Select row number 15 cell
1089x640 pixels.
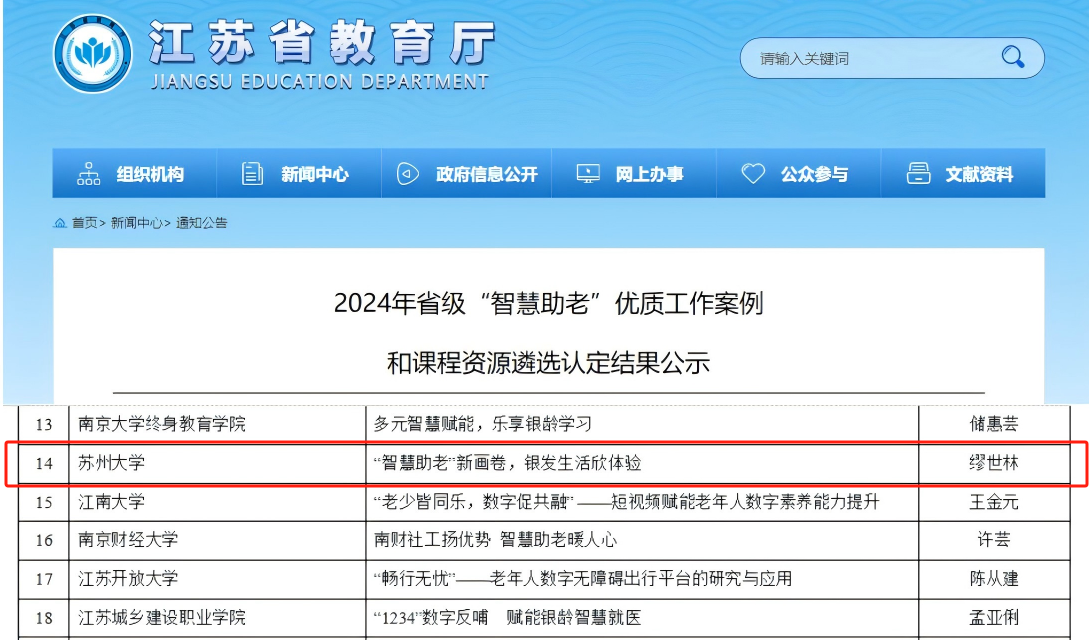44,502
